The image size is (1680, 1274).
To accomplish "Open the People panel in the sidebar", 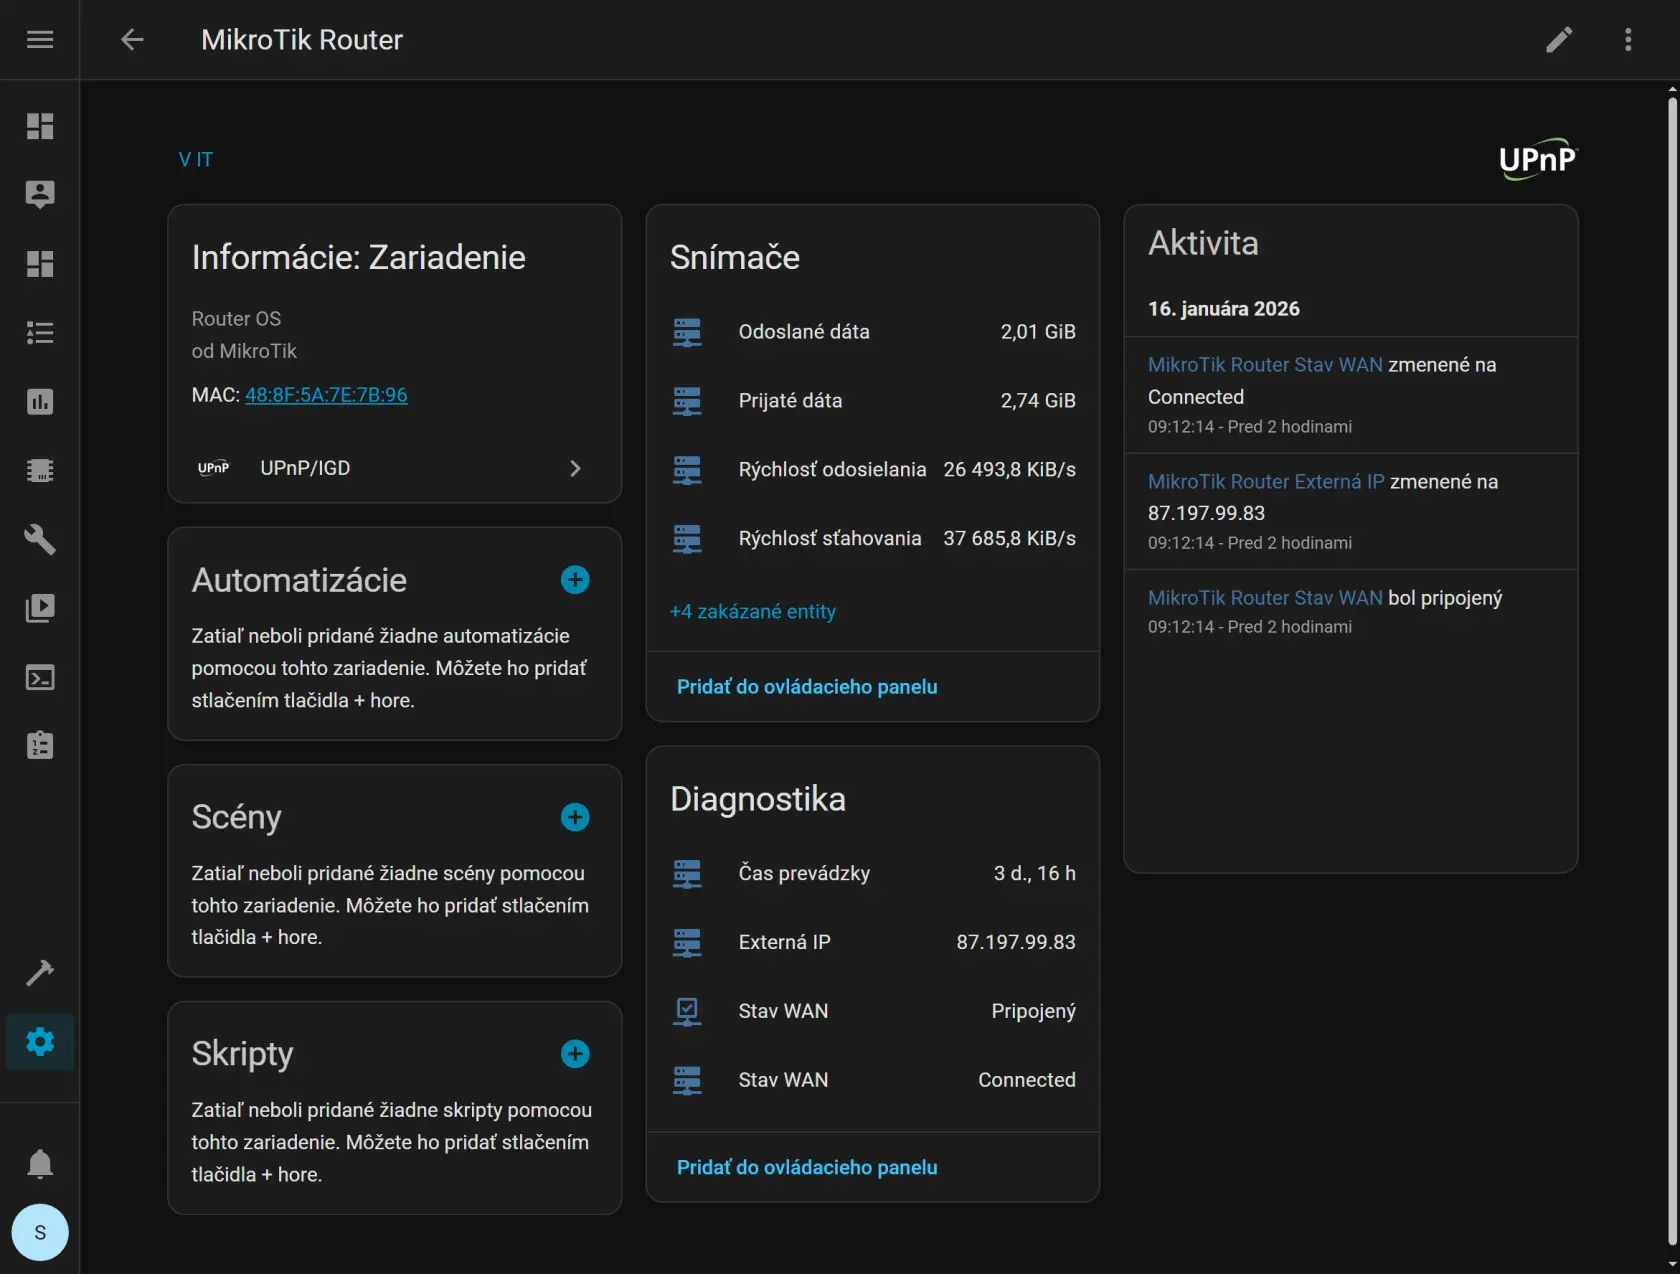I will [40, 194].
